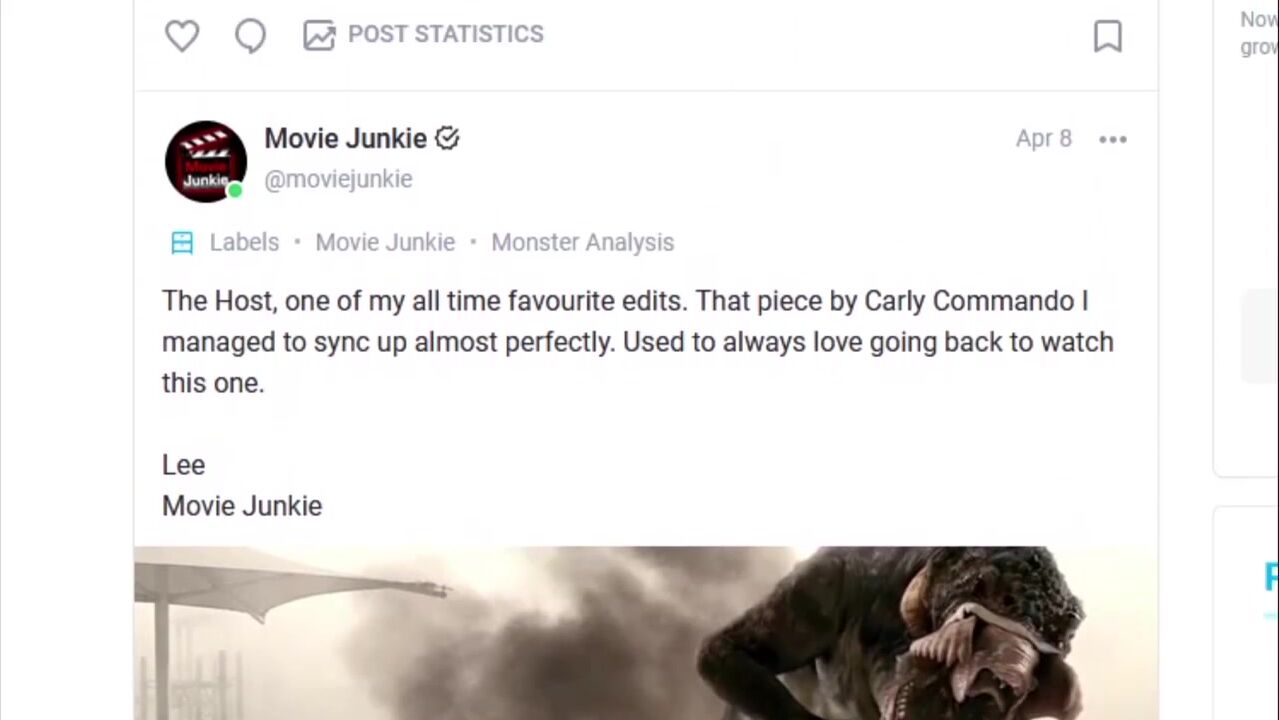This screenshot has height=720, width=1279.
Task: Filter by the Monster Analysis label
Action: click(582, 242)
